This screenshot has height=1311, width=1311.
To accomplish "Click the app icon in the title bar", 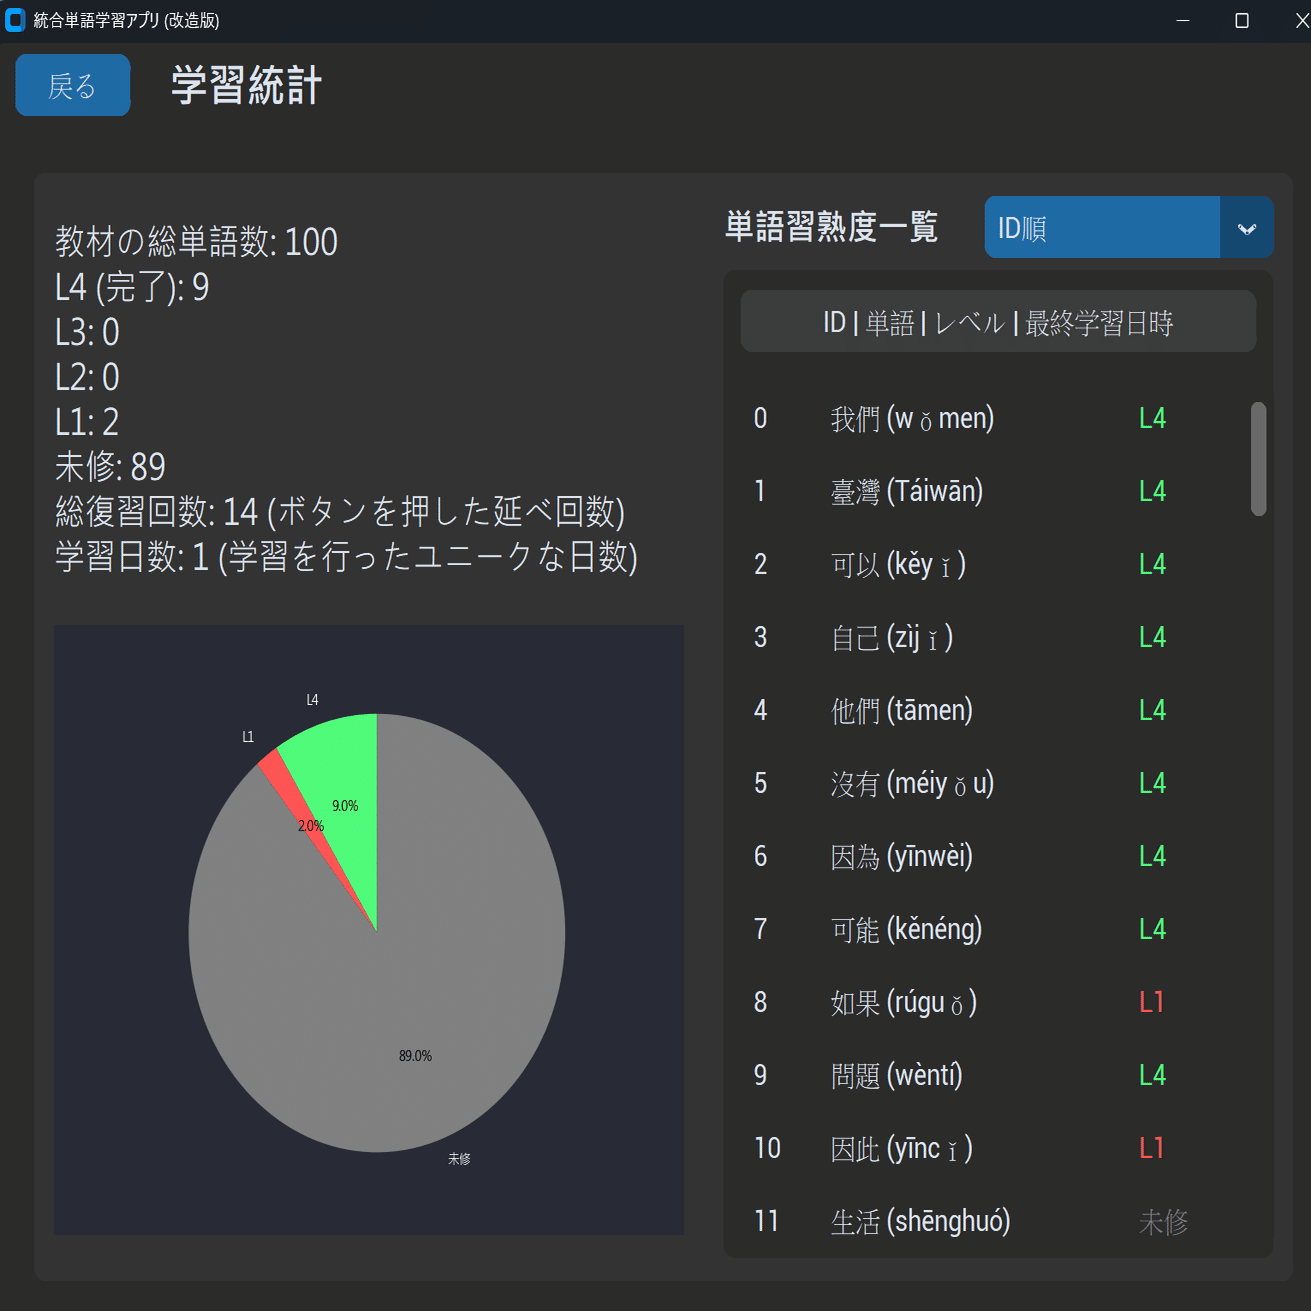I will 15,20.
